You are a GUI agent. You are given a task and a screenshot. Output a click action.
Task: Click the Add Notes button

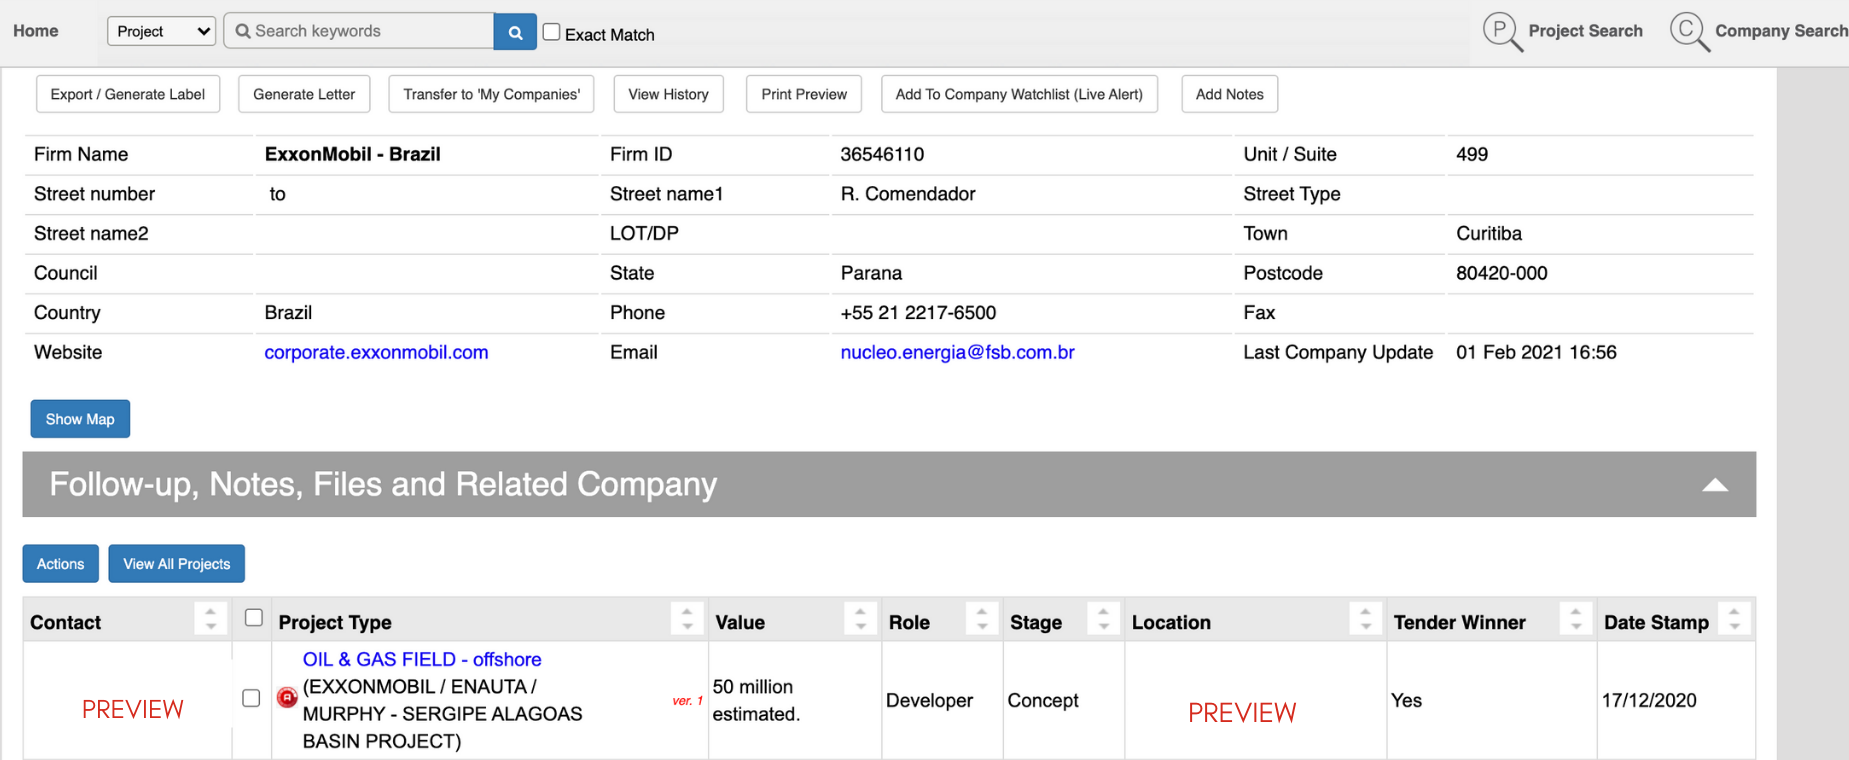tap(1229, 94)
